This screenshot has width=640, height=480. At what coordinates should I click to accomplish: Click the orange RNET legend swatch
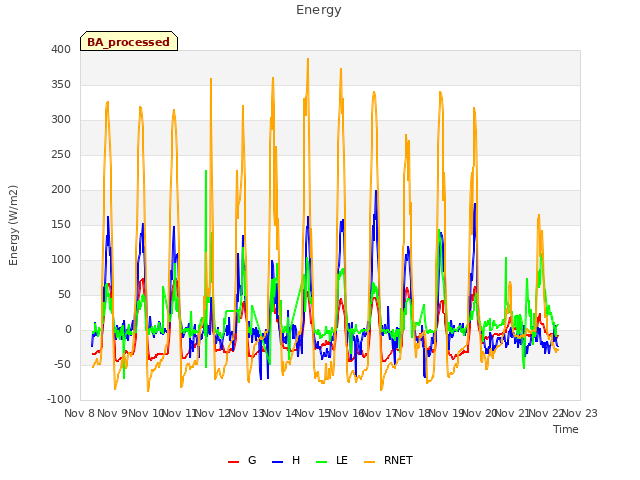pos(369,462)
